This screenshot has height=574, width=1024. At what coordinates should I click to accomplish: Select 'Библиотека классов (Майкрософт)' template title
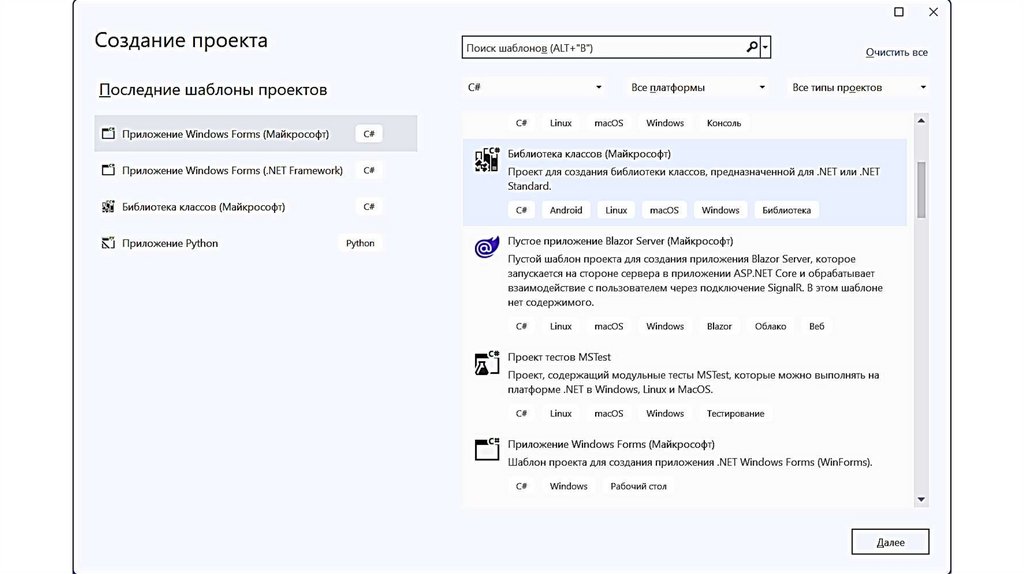point(589,154)
